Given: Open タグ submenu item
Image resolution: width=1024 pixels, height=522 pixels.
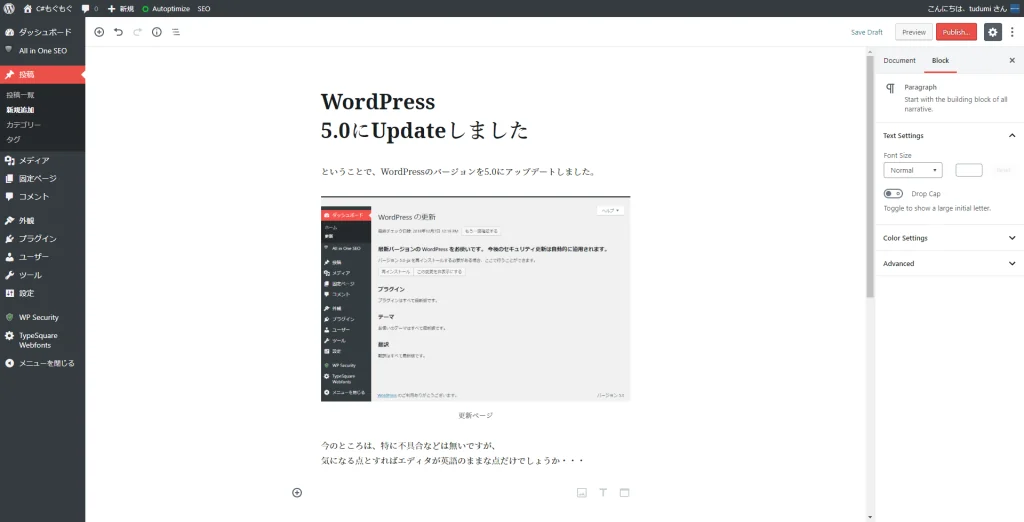Looking at the screenshot, I should [13, 139].
